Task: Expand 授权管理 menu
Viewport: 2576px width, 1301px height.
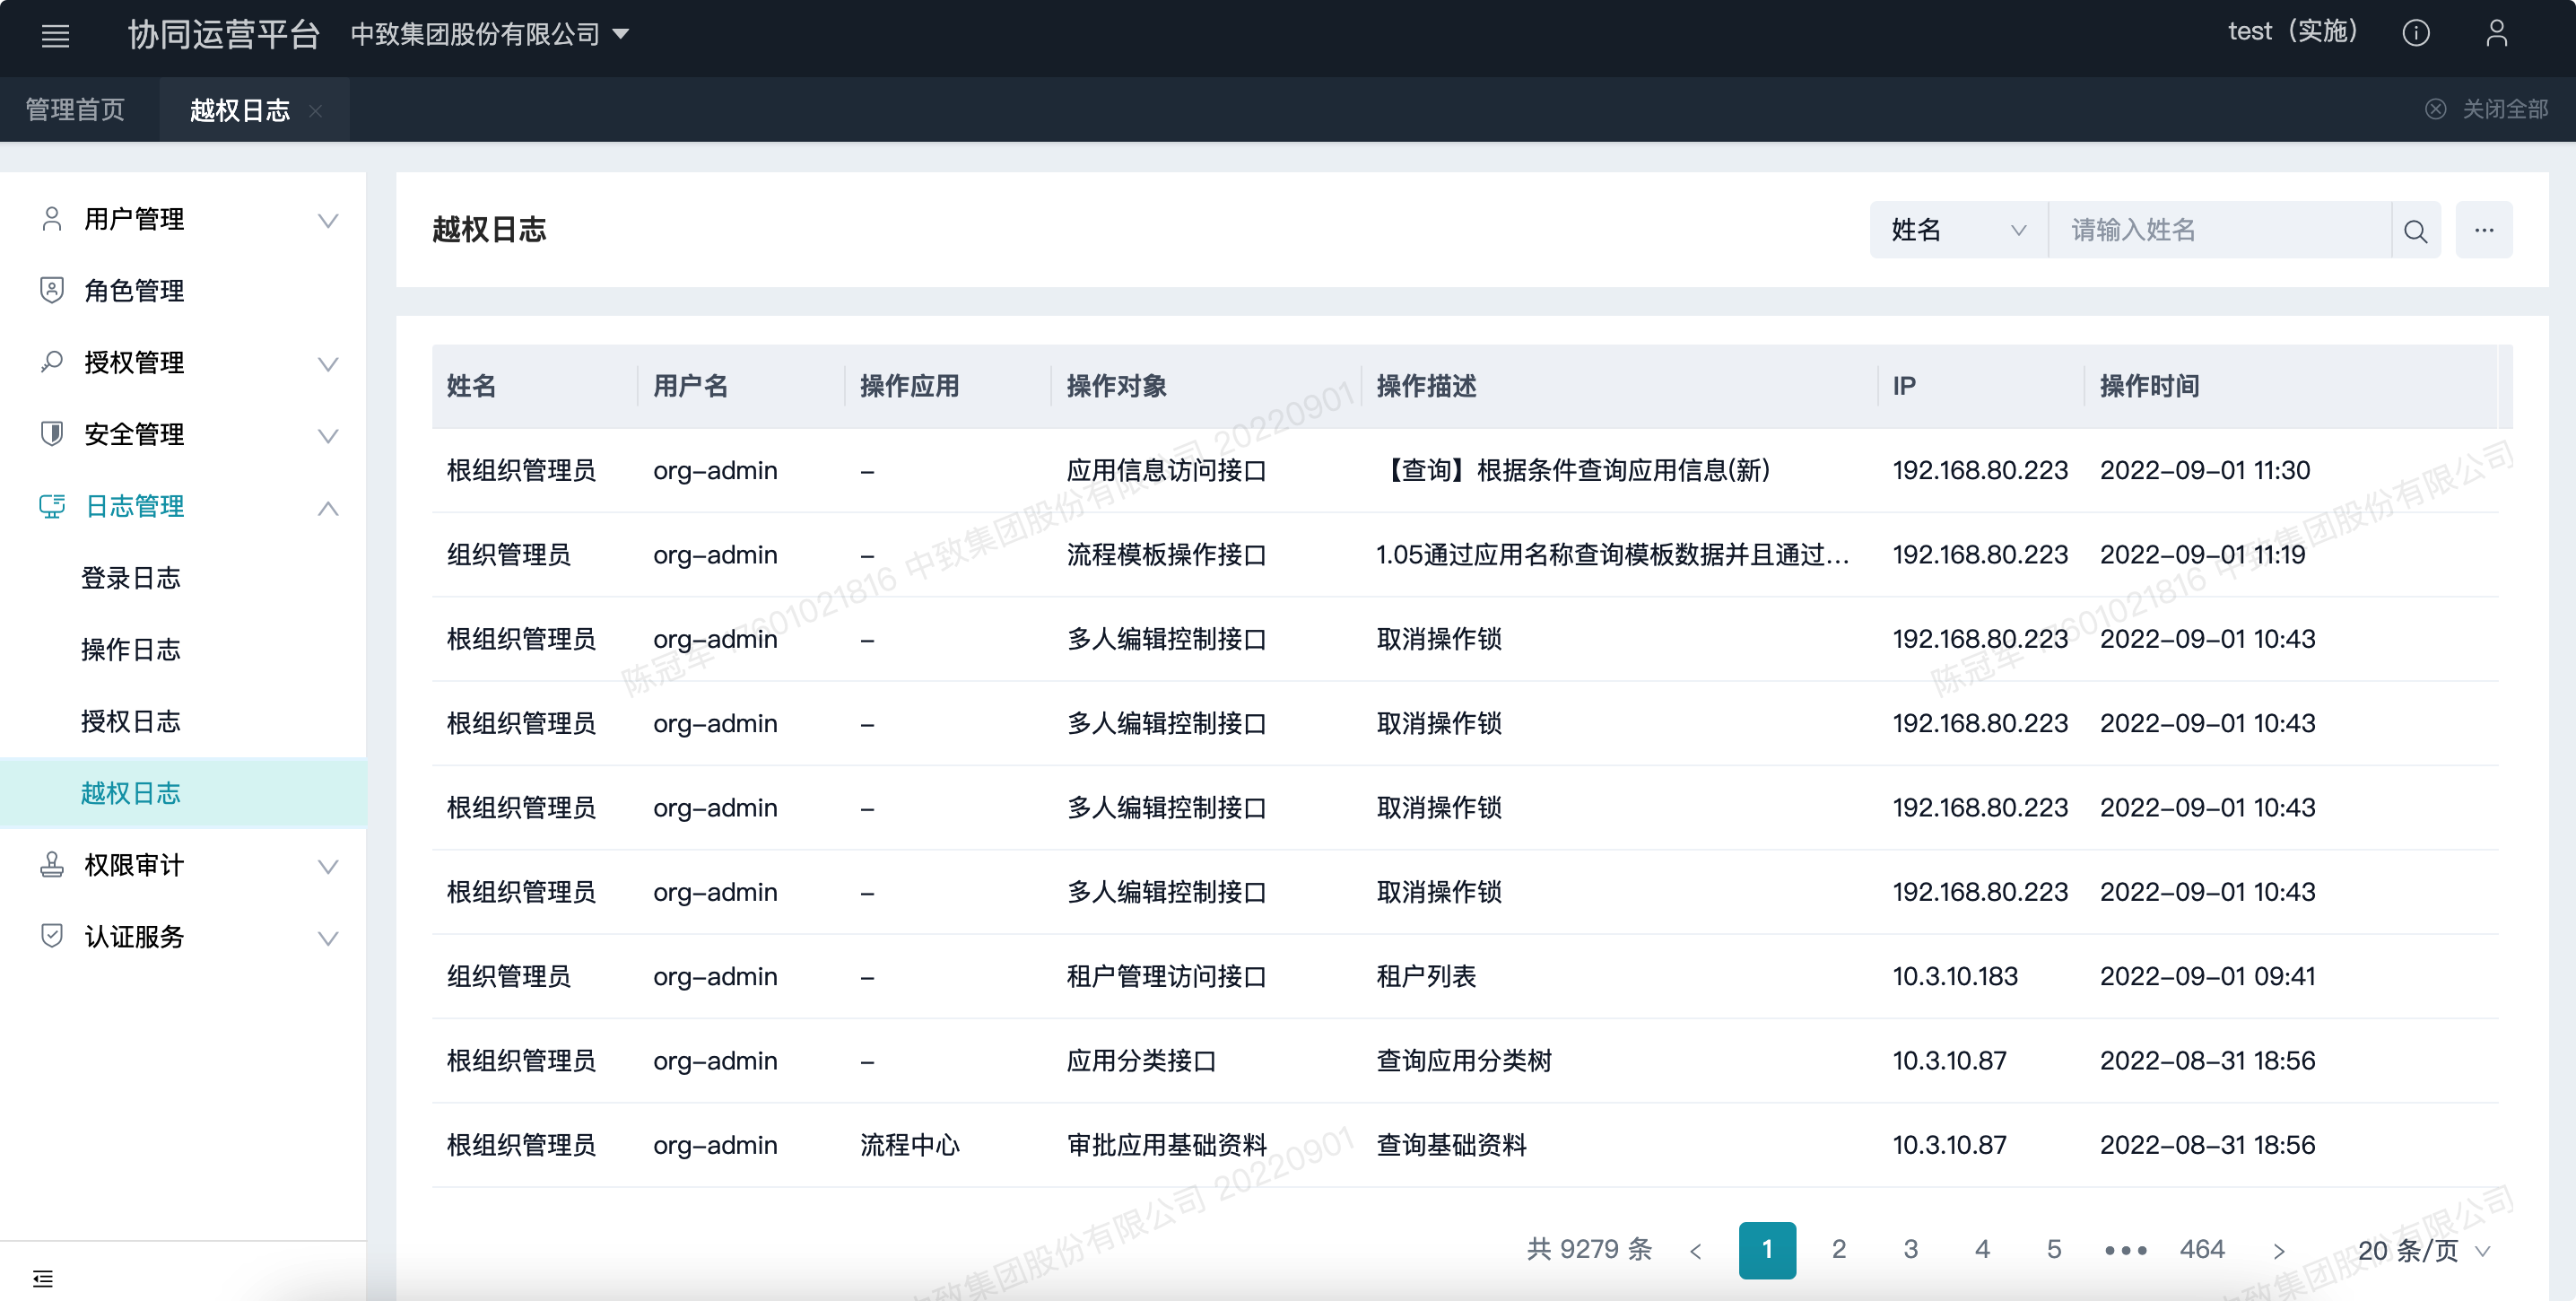Action: coord(184,363)
